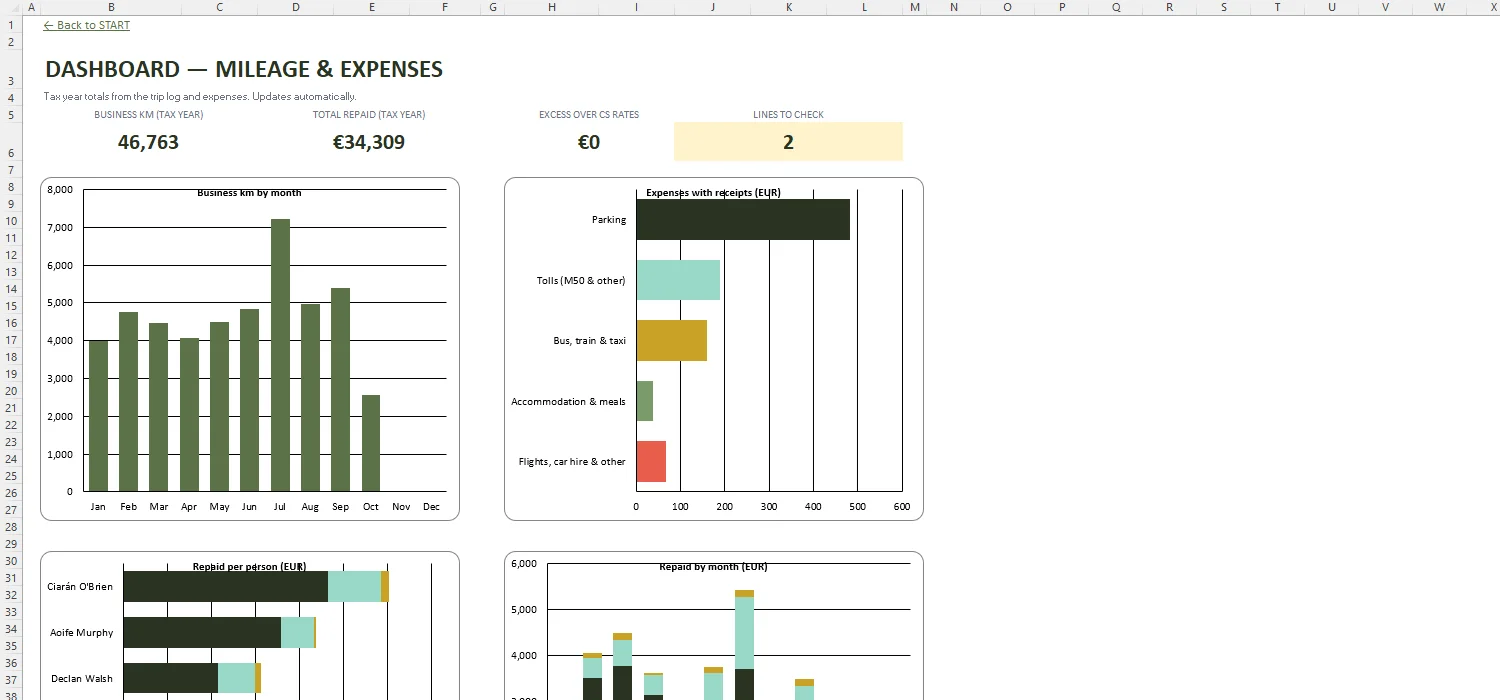Click the teal segment of tallest repaid-by-month bar

pyautogui.click(x=744, y=633)
